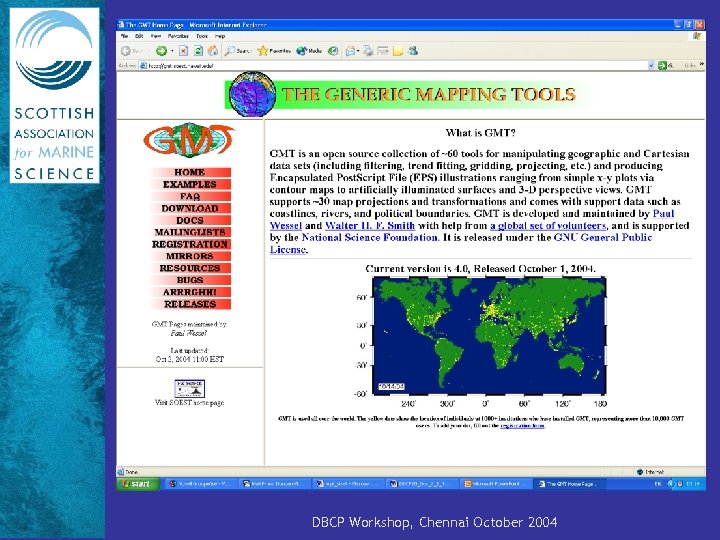Screen dimensions: 720x540
Task: Click the Windows flag logo at menu bar end
Action: (698, 36)
